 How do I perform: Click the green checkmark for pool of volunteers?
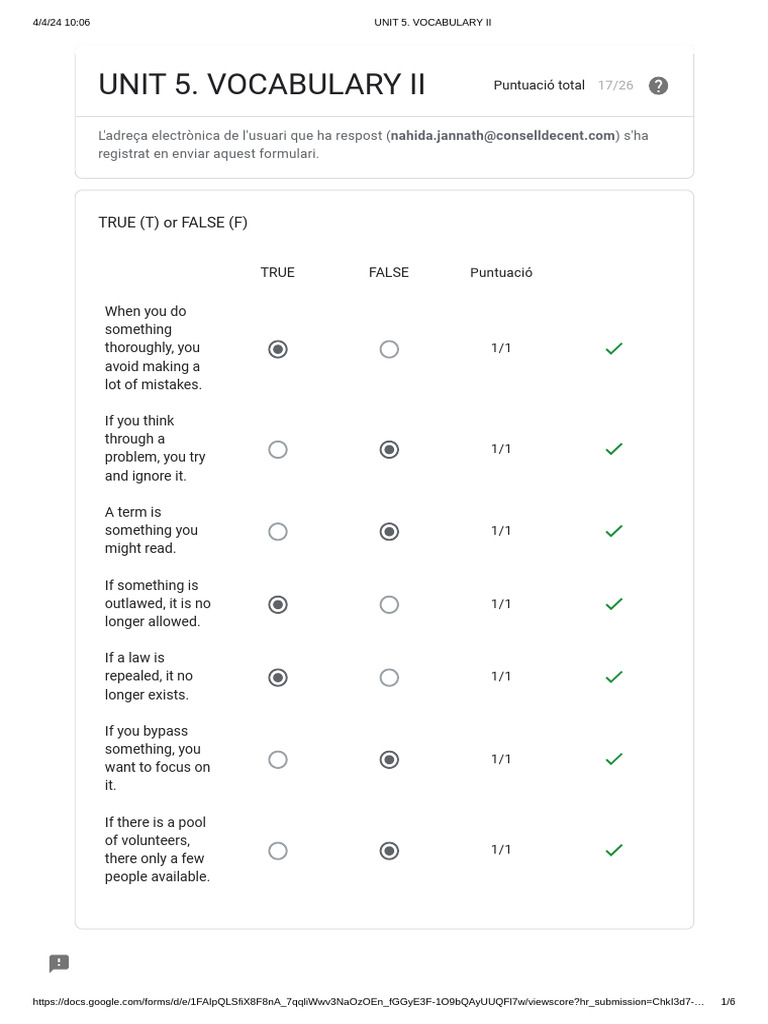coord(614,850)
